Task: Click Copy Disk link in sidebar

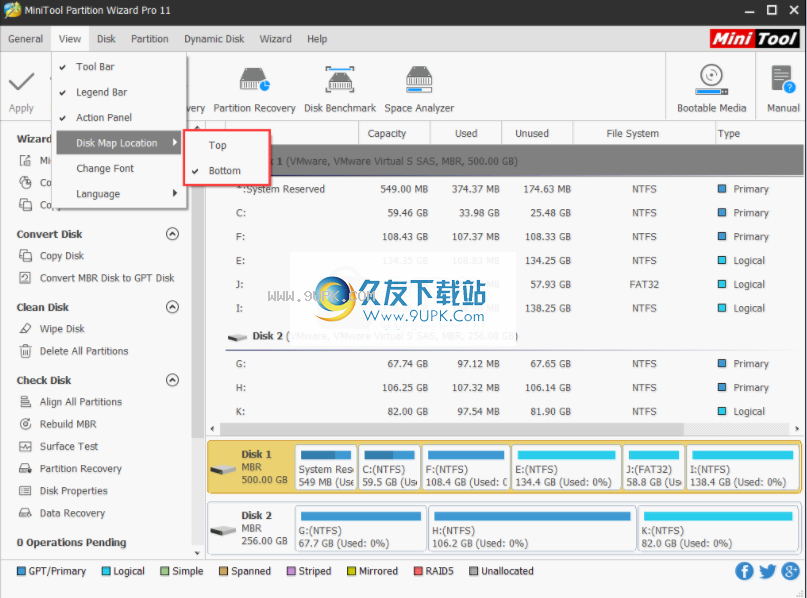Action: click(x=62, y=256)
